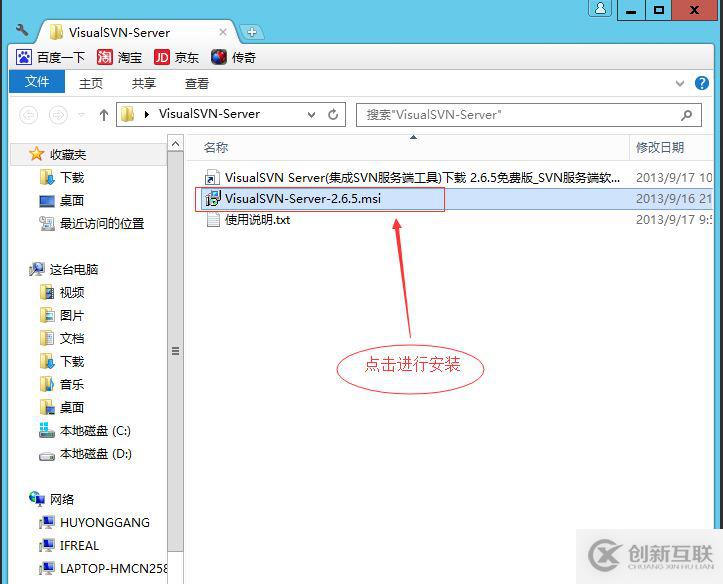Open the address bar history dropdown
The image size is (723, 584).
[312, 114]
